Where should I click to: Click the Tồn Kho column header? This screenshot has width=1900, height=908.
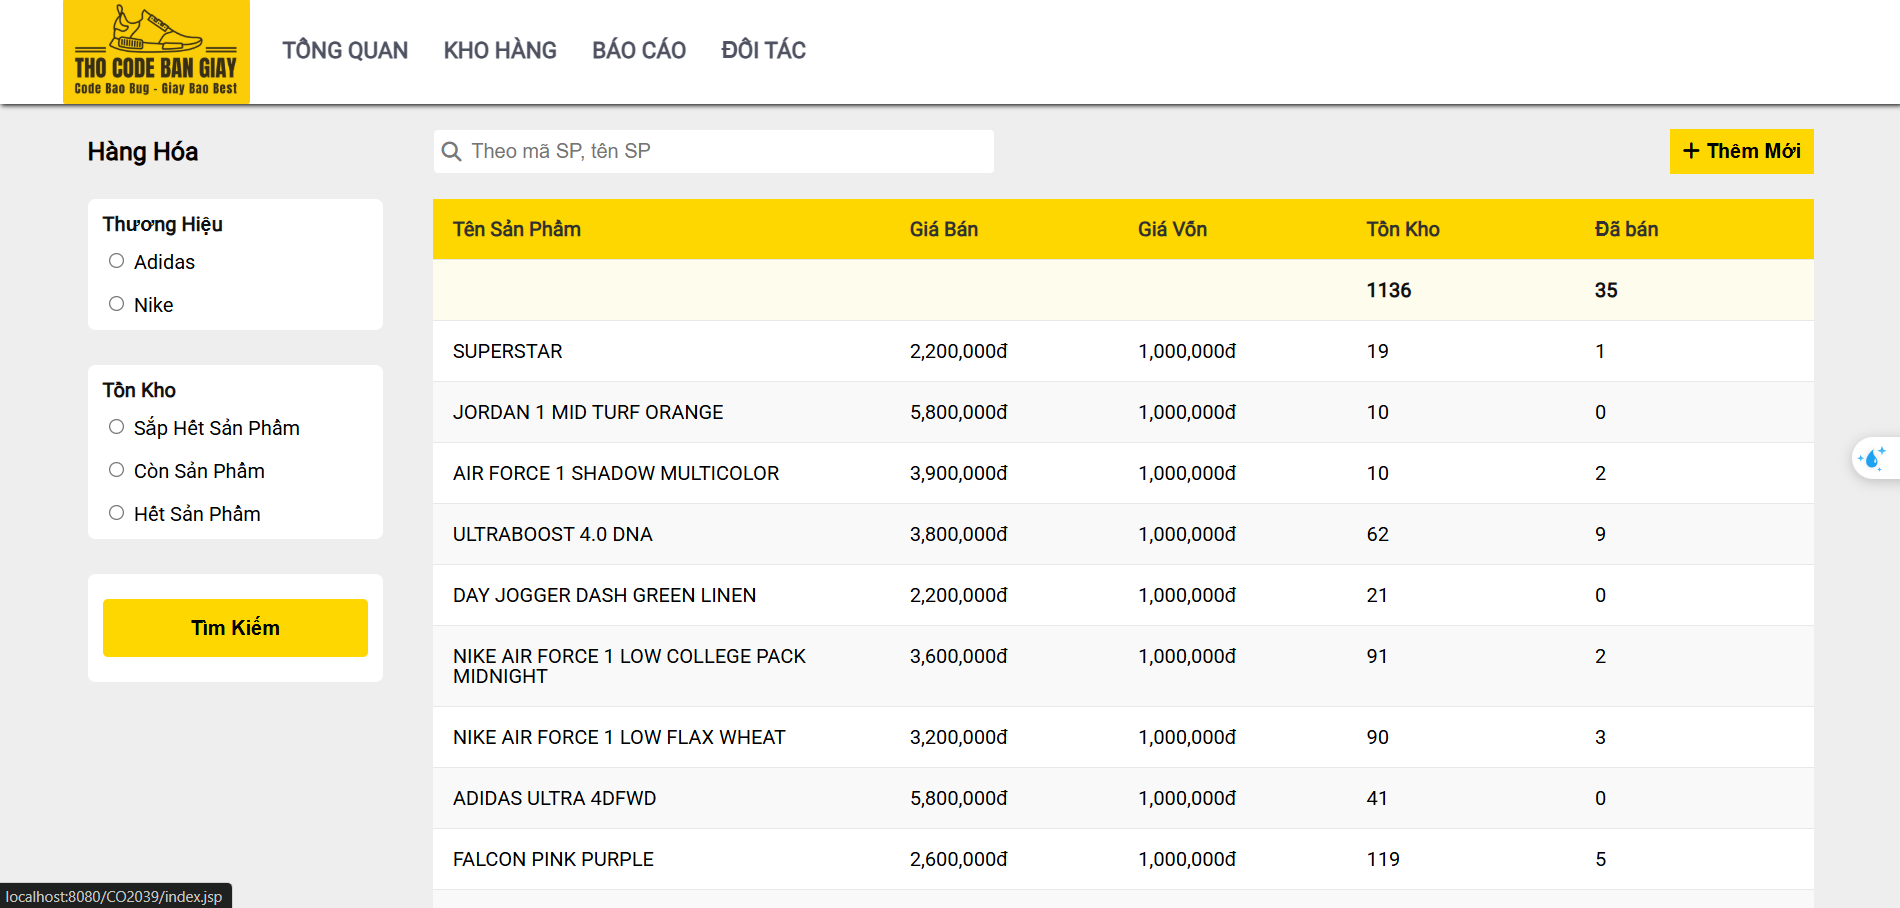(x=1403, y=229)
